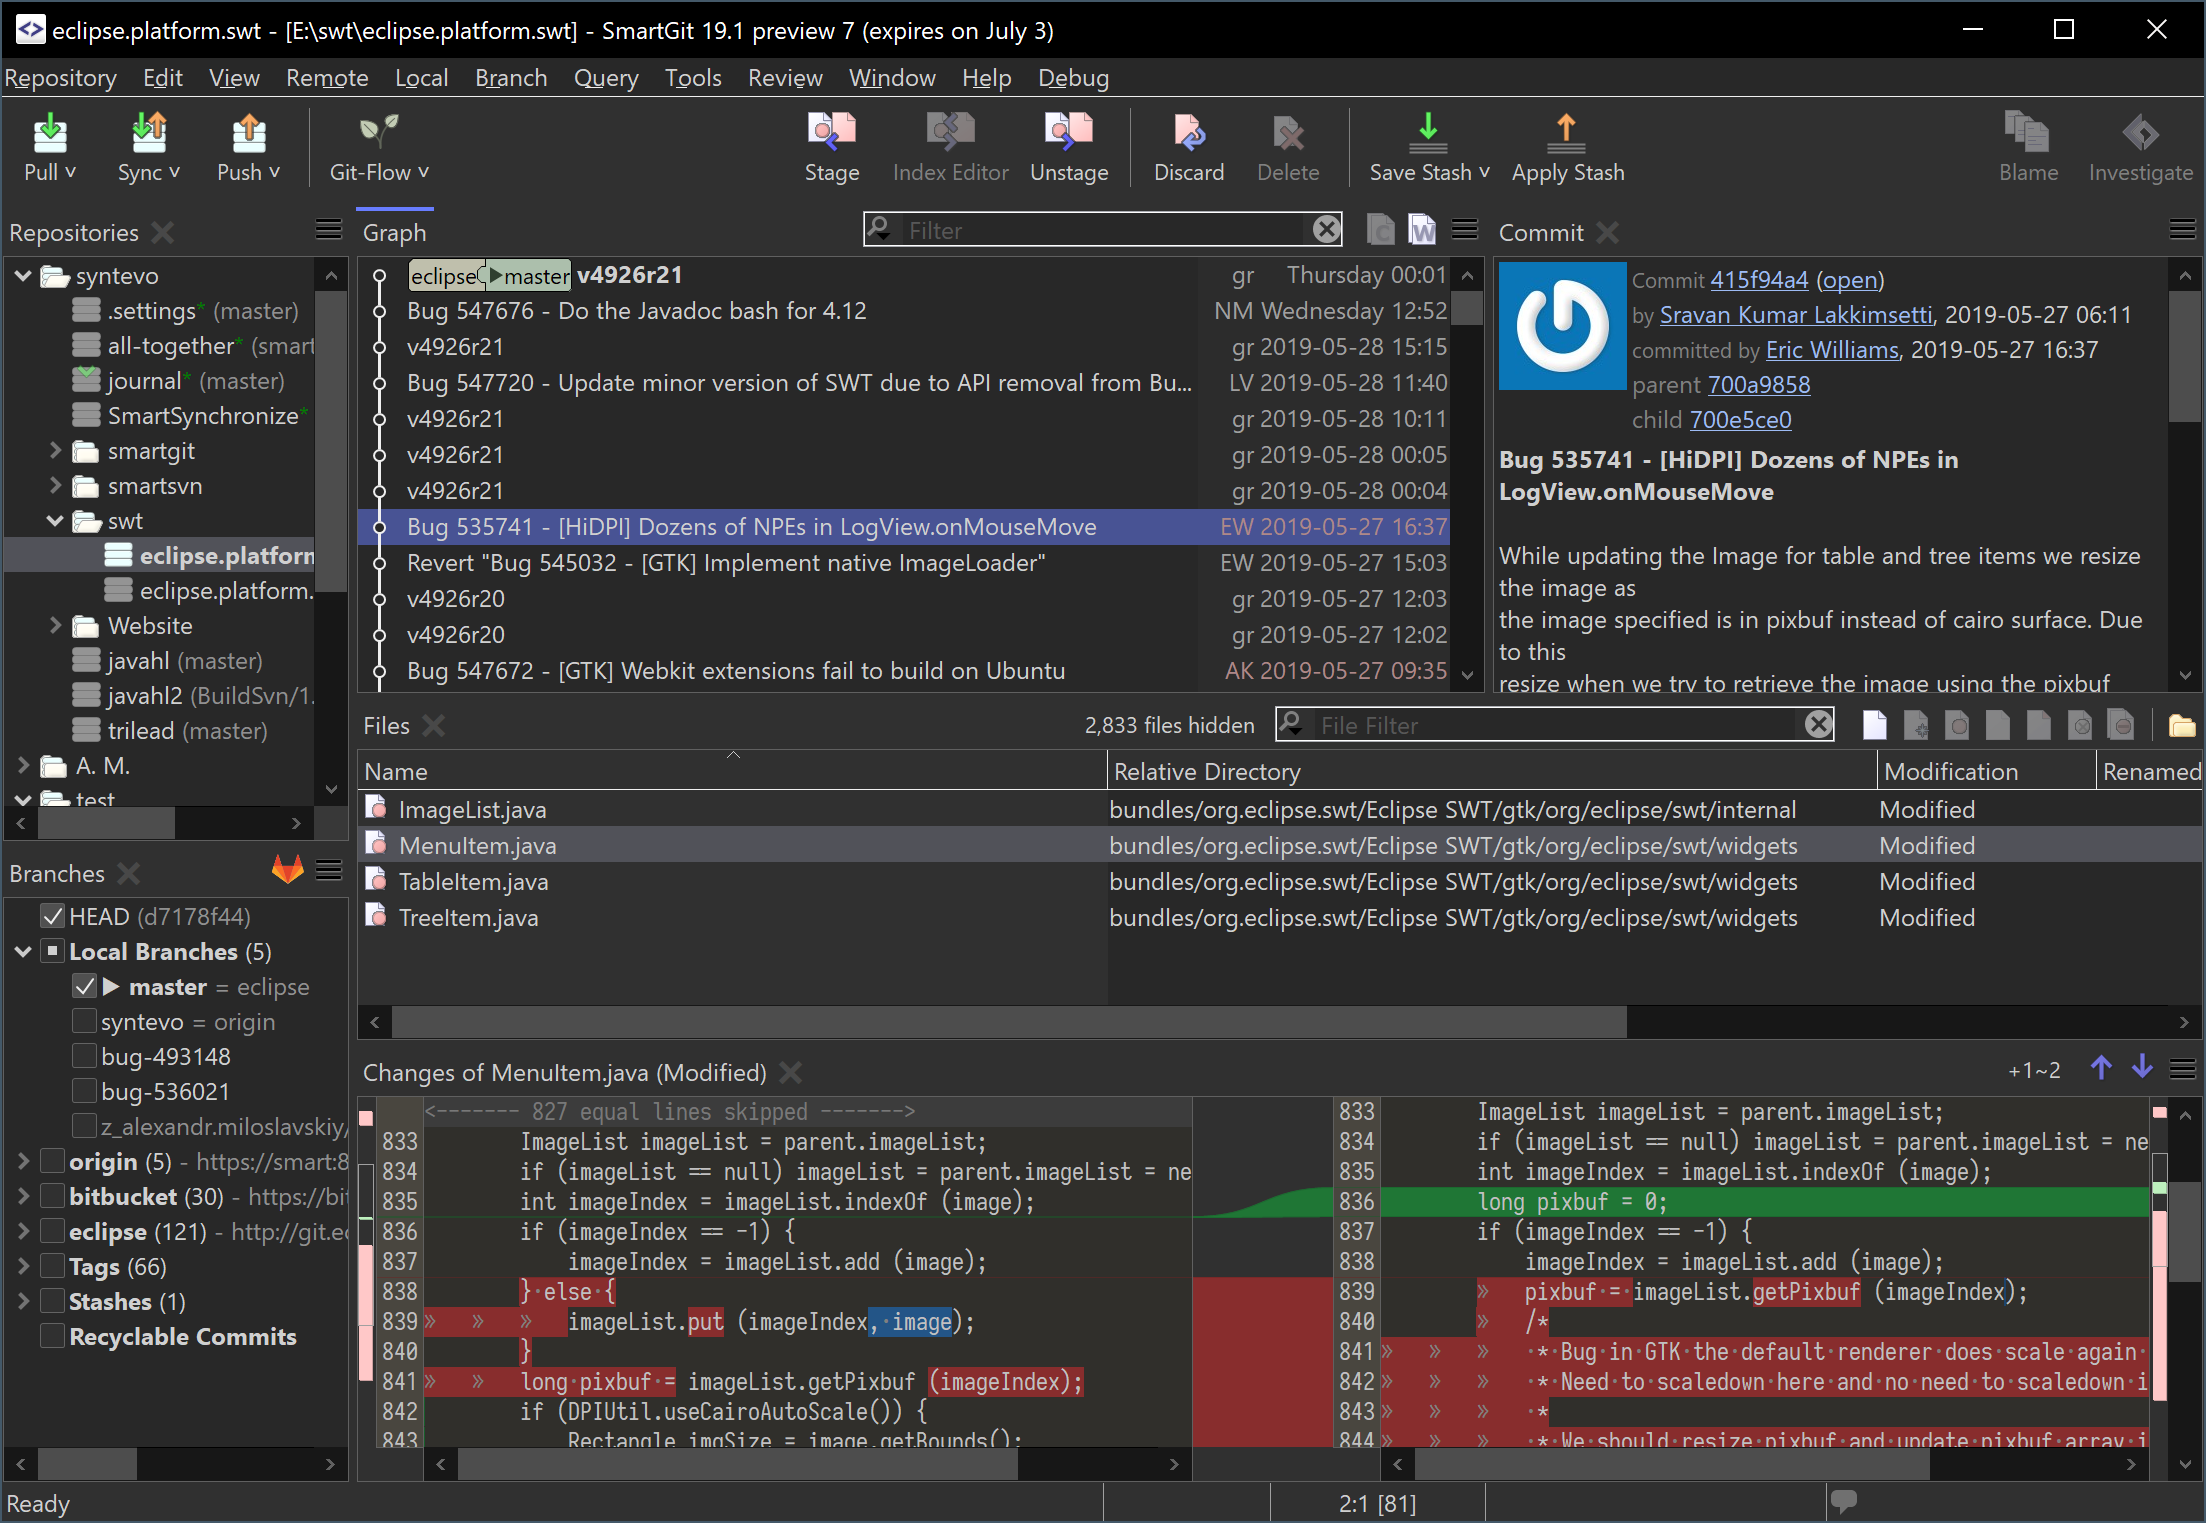This screenshot has width=2206, height=1523.
Task: Open the Index Editor
Action: (x=949, y=147)
